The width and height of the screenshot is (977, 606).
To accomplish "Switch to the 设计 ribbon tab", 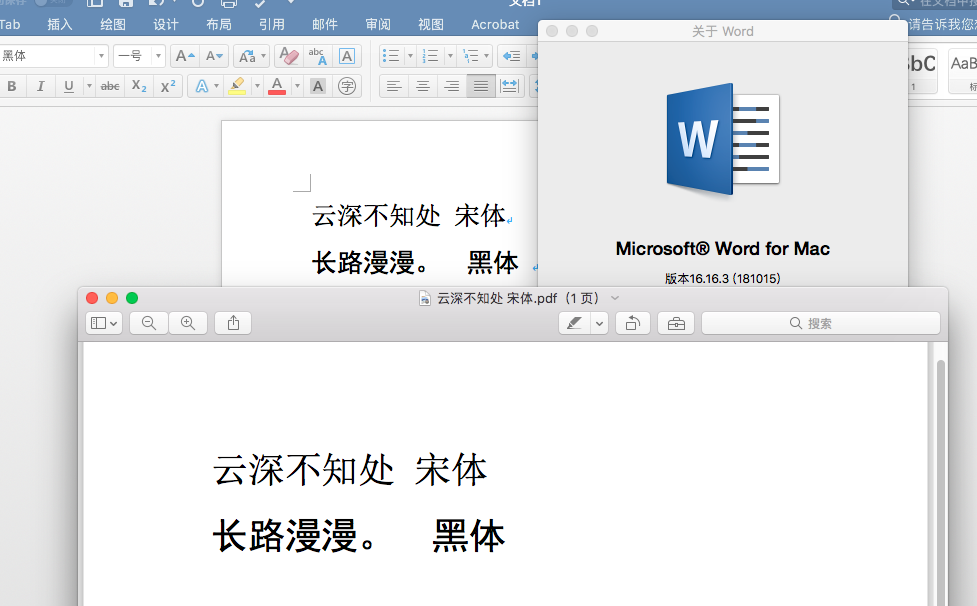I will point(166,24).
